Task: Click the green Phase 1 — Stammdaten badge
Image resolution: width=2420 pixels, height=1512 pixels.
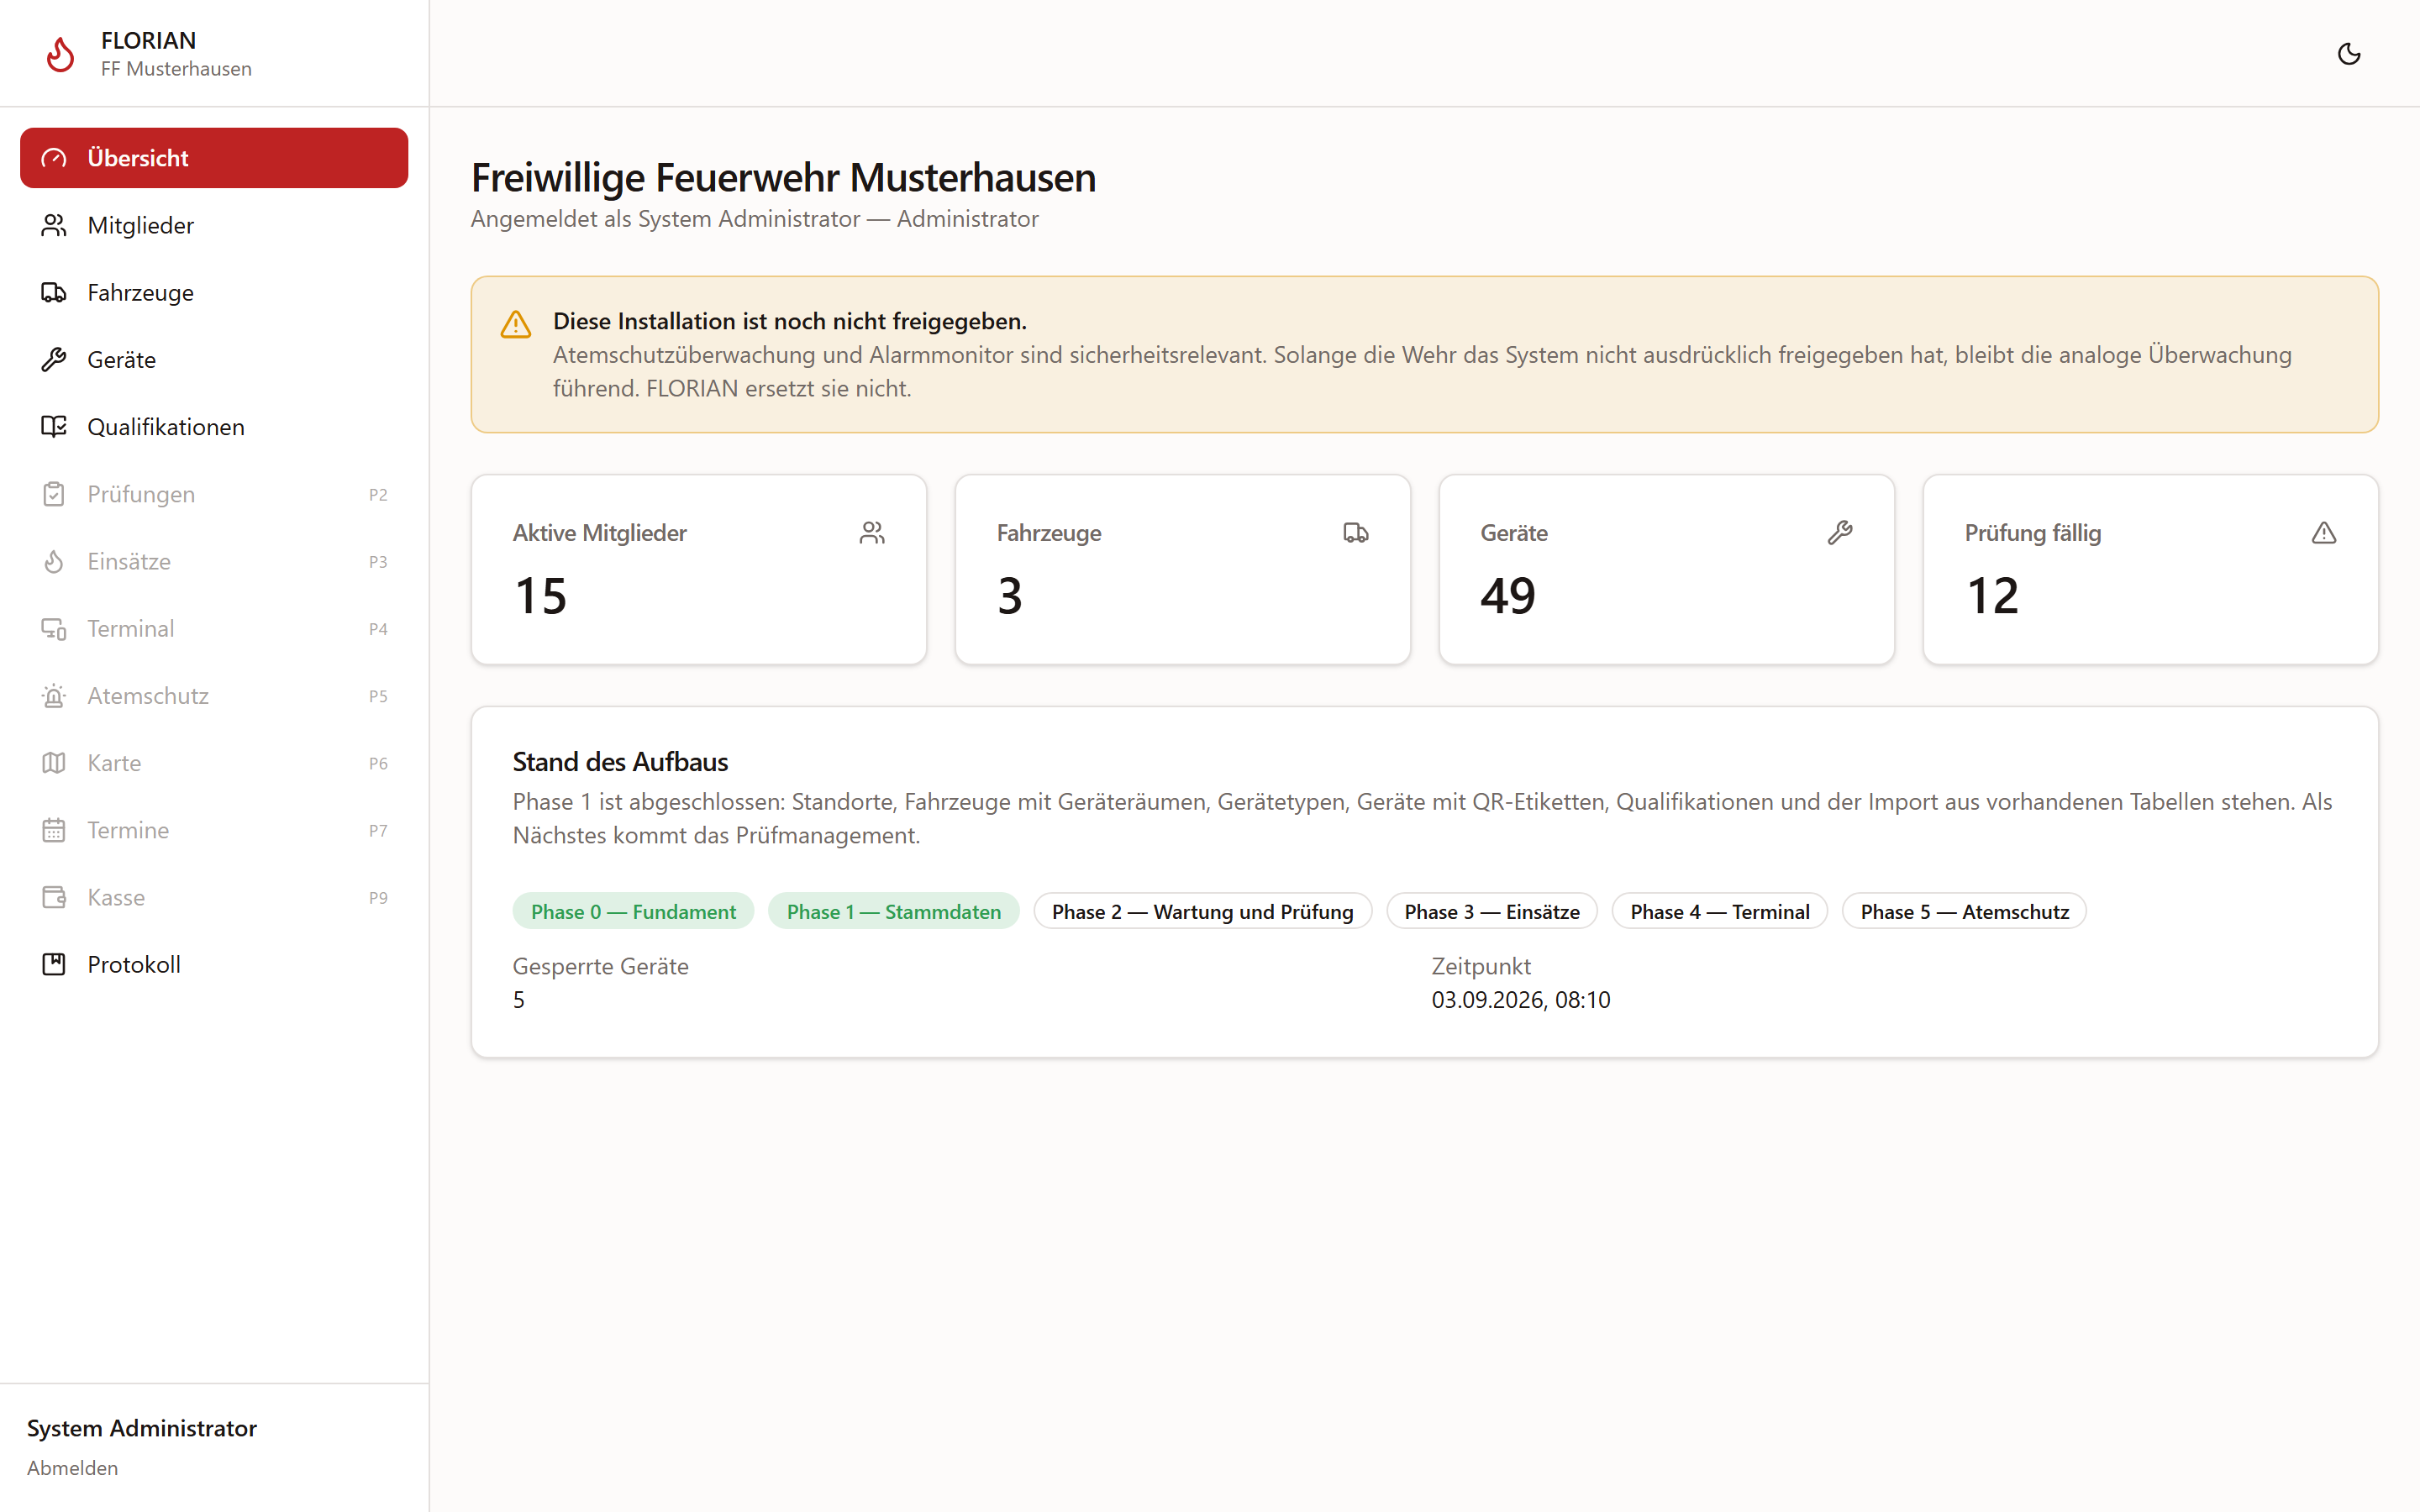Action: pyautogui.click(x=893, y=911)
